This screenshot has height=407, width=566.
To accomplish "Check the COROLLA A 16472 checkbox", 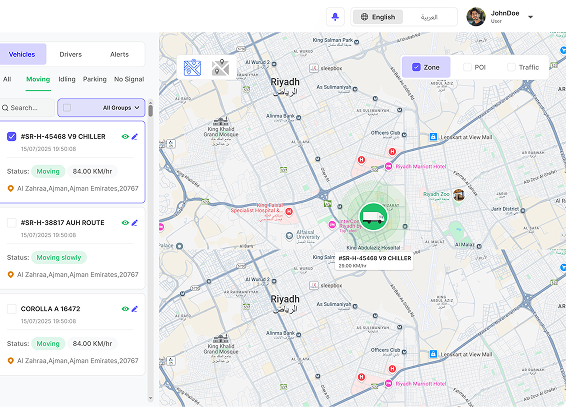I will point(12,309).
